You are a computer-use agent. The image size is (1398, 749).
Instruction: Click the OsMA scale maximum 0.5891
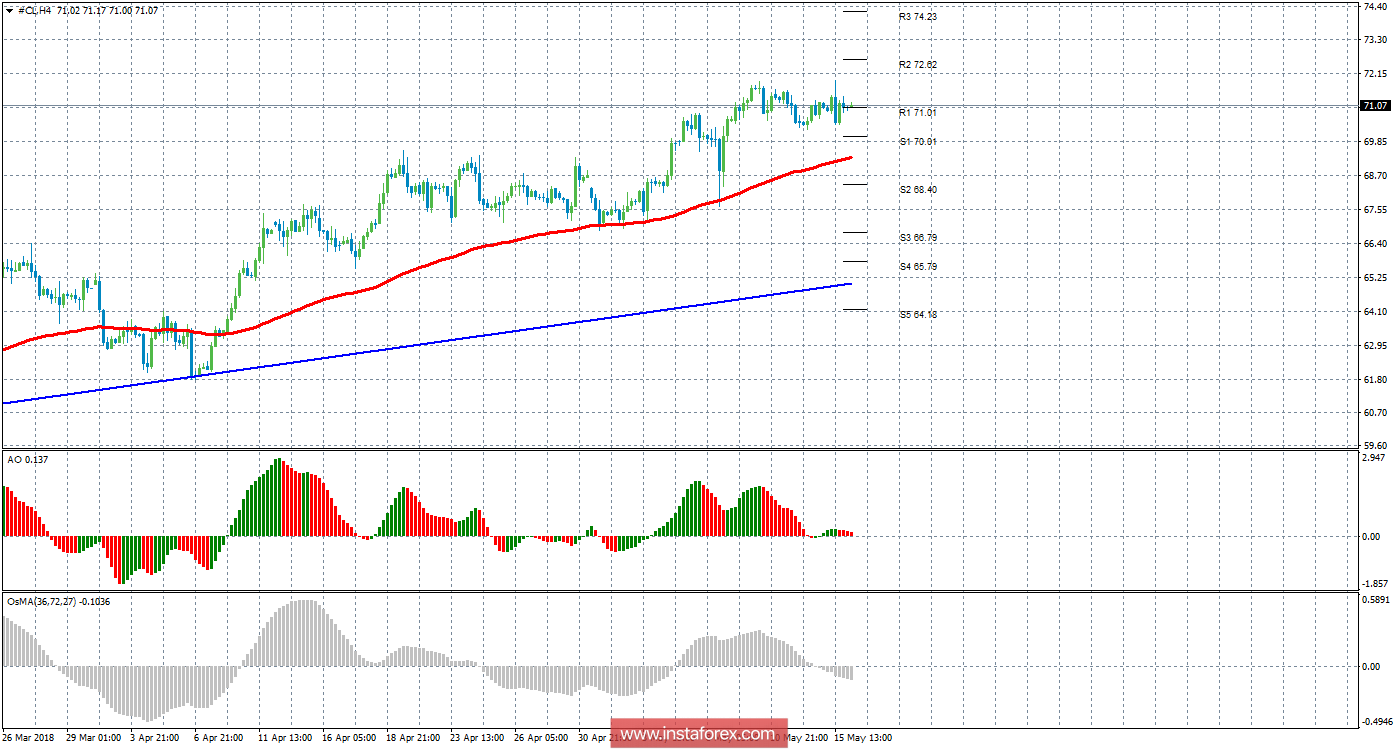pyautogui.click(x=1375, y=601)
